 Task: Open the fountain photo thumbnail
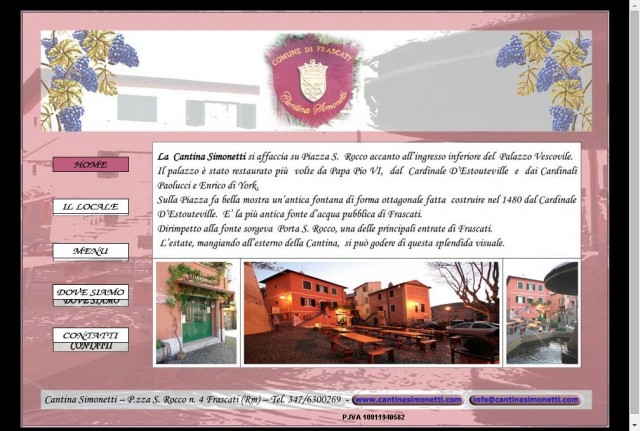[x=542, y=313]
